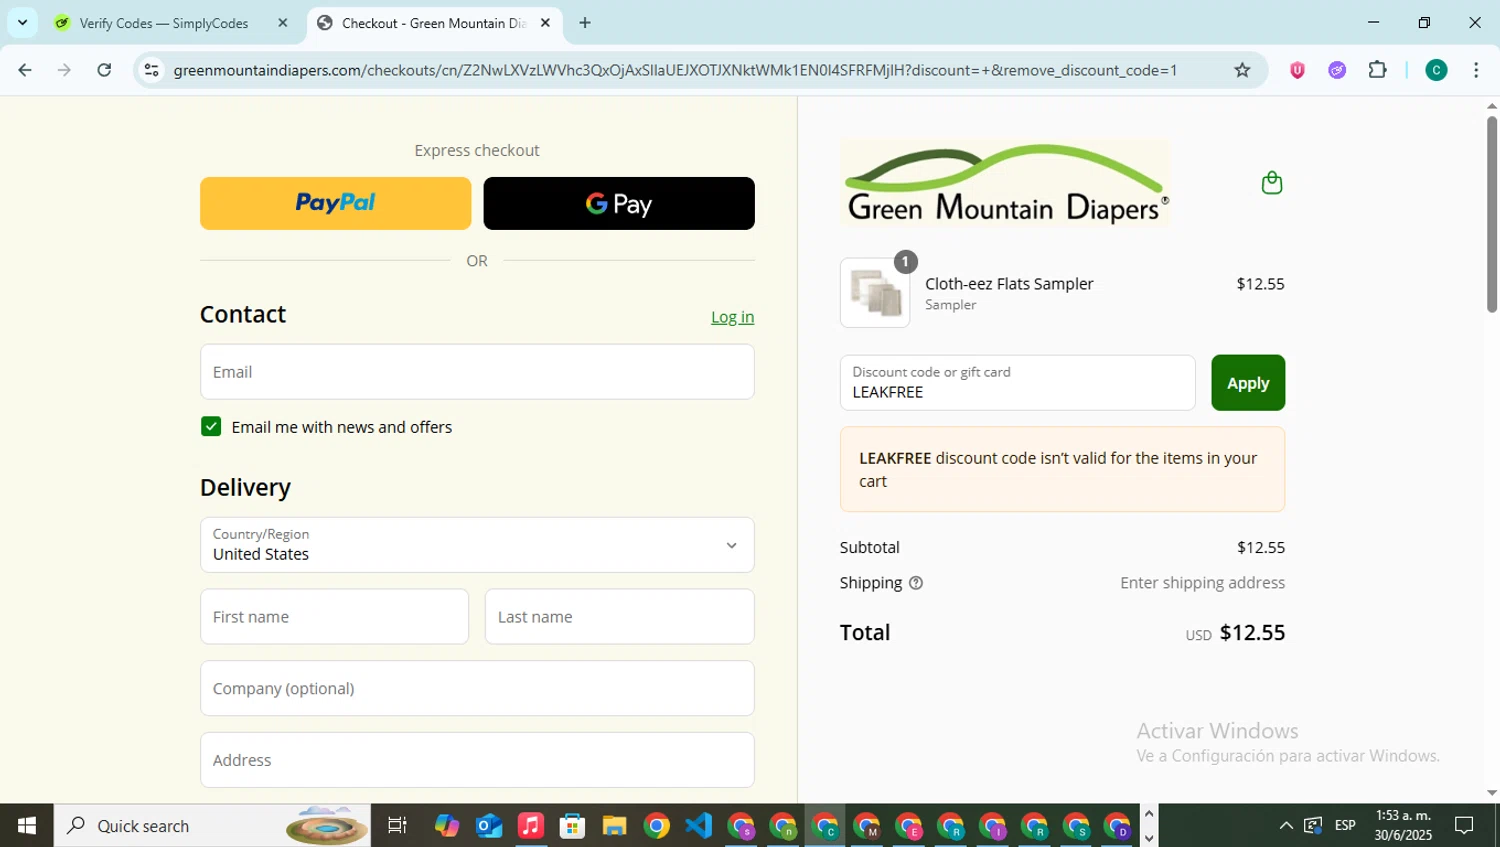Click the LEAKFREE discount error message

1062,470
